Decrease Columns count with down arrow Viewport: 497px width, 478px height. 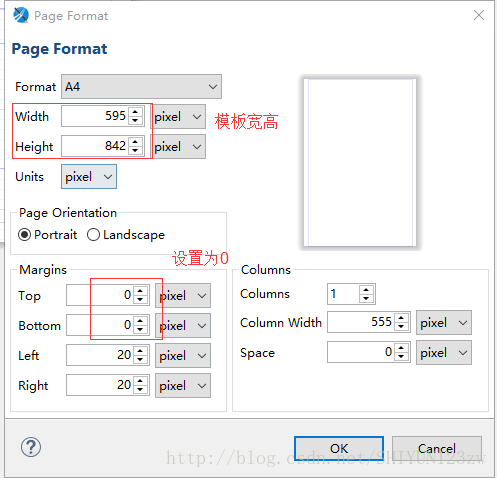tap(366, 298)
